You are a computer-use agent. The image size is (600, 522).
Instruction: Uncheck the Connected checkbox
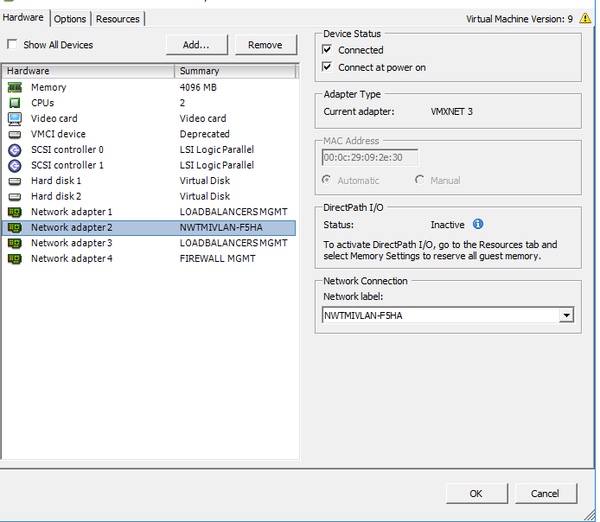pyautogui.click(x=327, y=49)
